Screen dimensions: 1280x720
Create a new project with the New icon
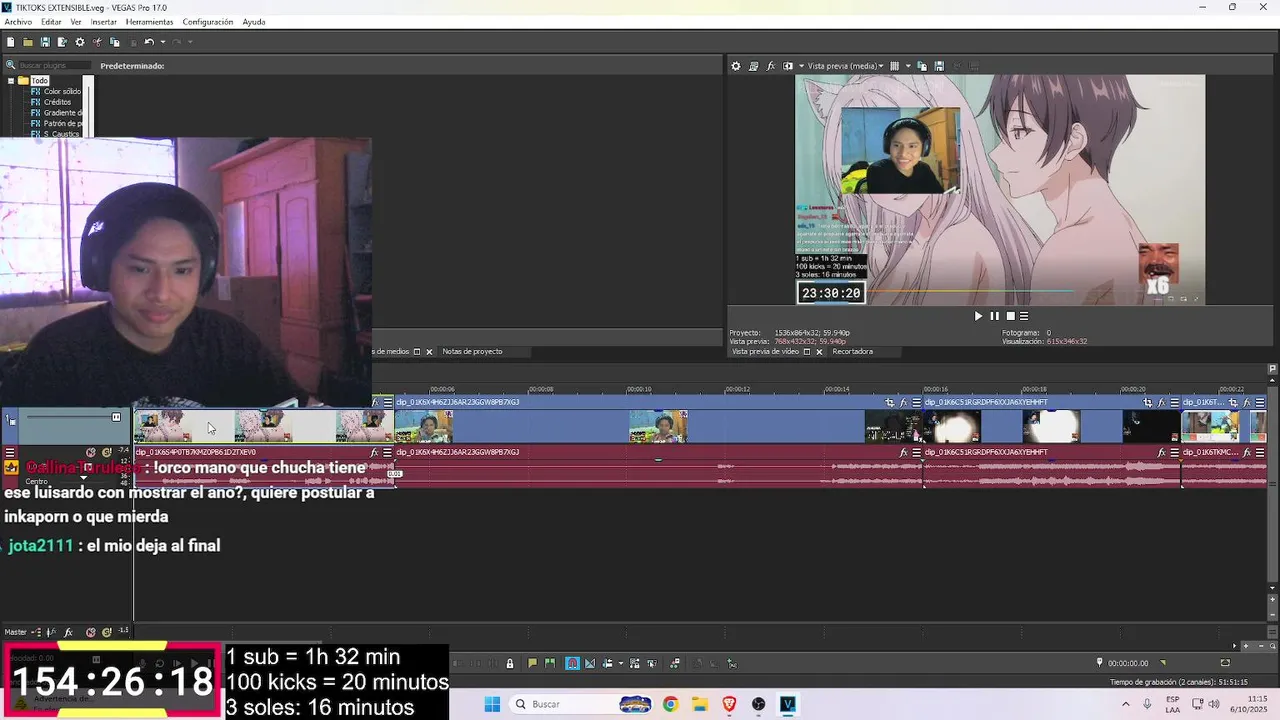[10, 42]
